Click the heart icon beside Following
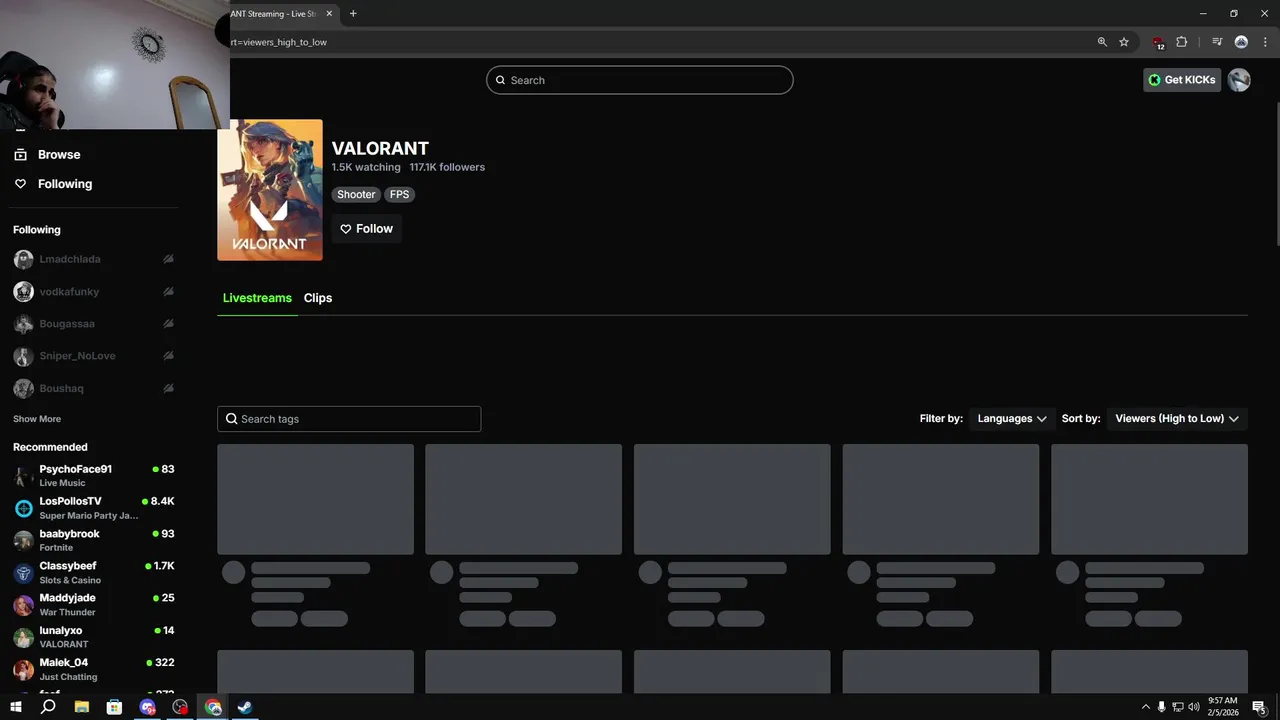The height and width of the screenshot is (720, 1280). pos(20,184)
